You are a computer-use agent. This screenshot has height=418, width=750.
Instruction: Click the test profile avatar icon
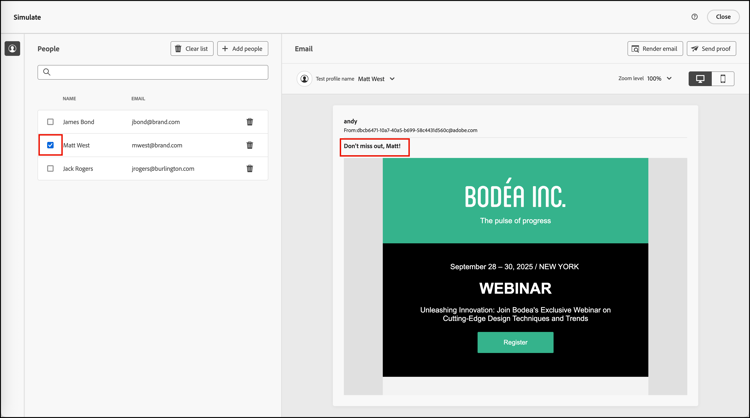(x=304, y=79)
